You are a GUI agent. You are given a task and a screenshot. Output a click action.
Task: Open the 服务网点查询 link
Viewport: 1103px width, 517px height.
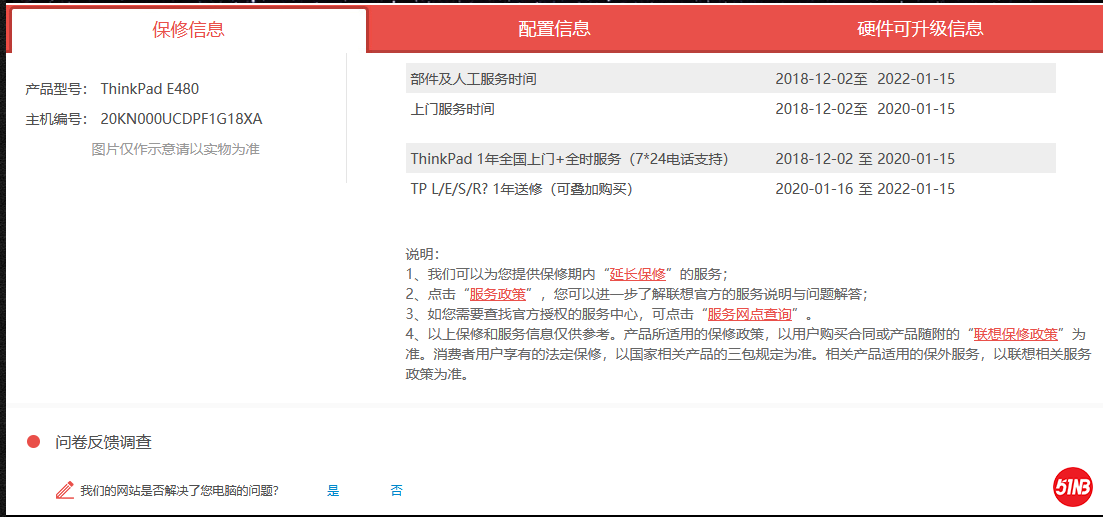749,314
